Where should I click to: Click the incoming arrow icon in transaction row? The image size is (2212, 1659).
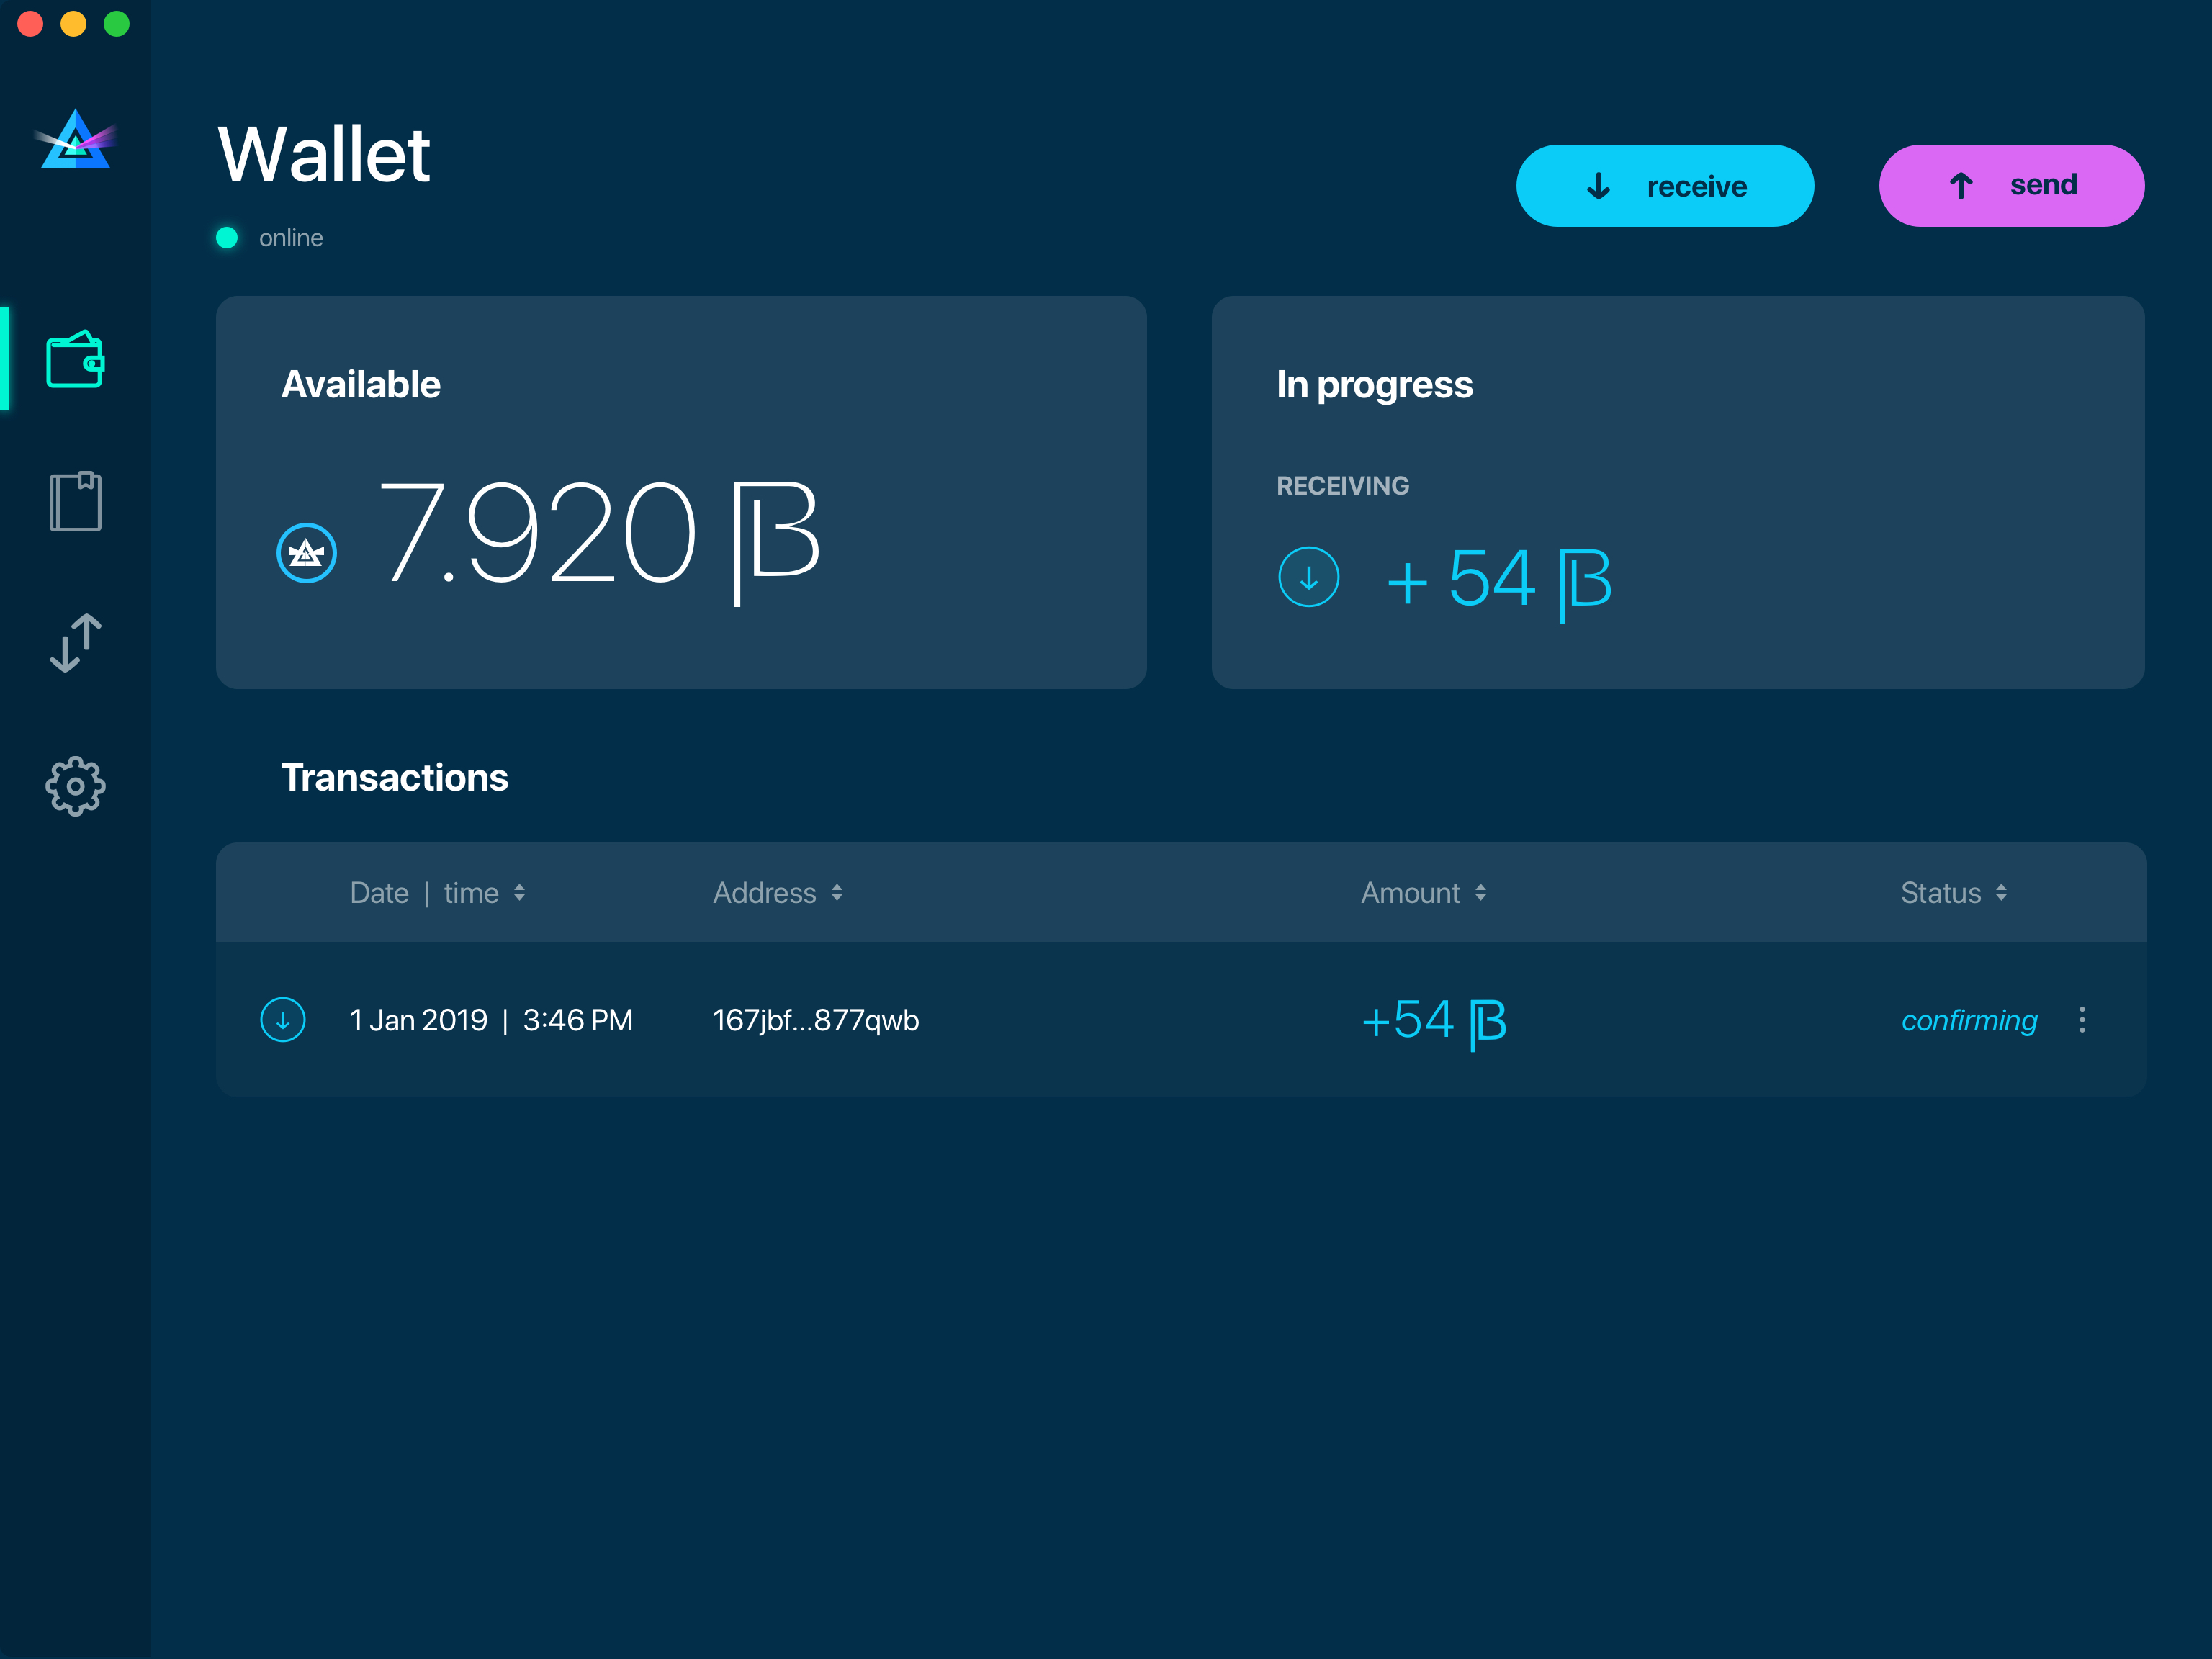coord(283,1020)
